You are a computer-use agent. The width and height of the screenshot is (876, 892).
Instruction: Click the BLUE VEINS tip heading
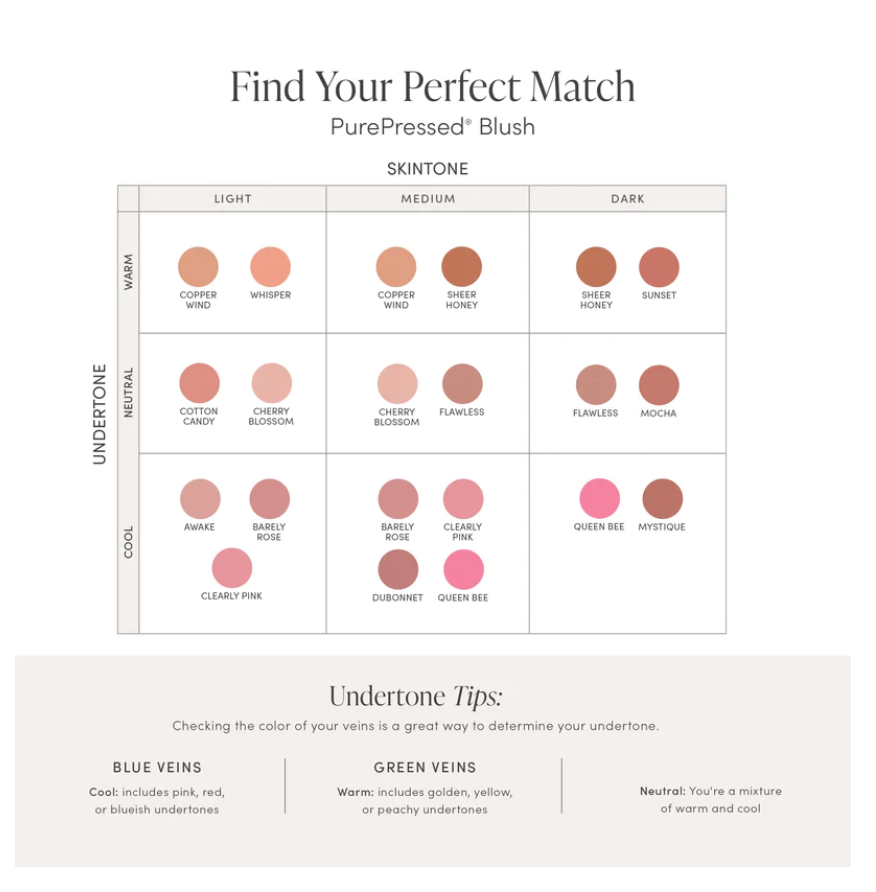tap(157, 768)
